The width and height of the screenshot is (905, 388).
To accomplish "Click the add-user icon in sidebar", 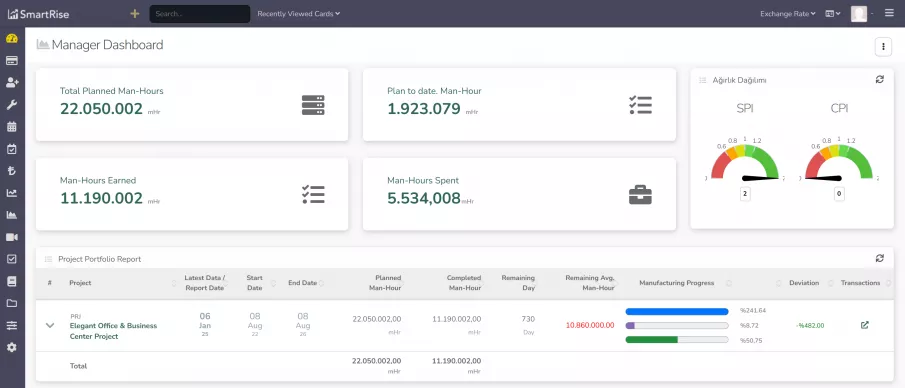I will tap(12, 83).
